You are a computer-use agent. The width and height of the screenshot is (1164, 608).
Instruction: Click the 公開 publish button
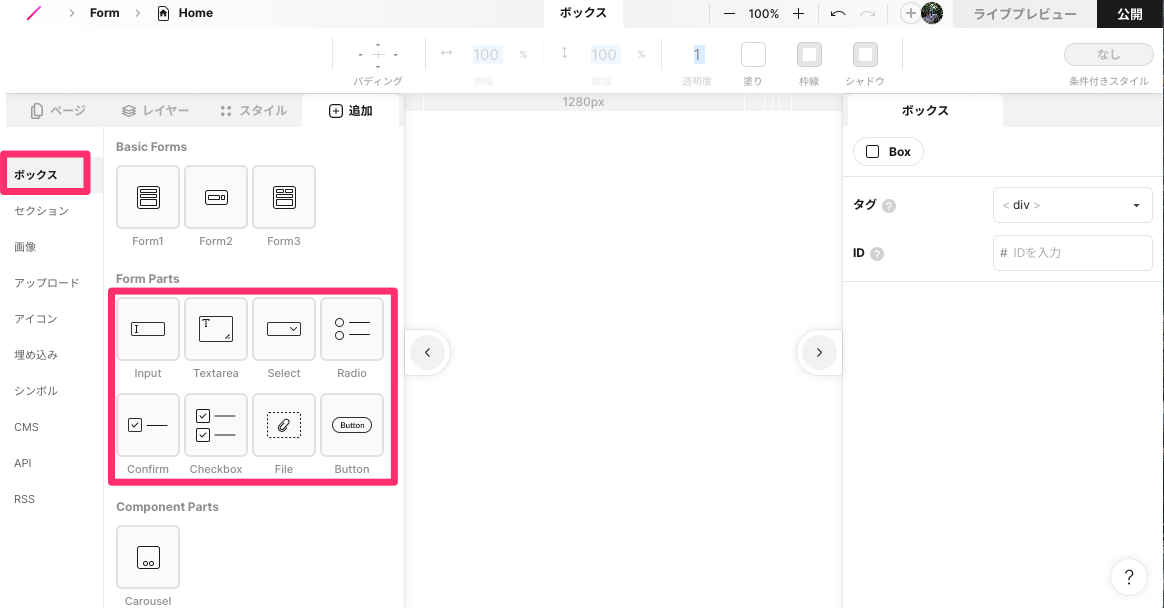click(1130, 14)
